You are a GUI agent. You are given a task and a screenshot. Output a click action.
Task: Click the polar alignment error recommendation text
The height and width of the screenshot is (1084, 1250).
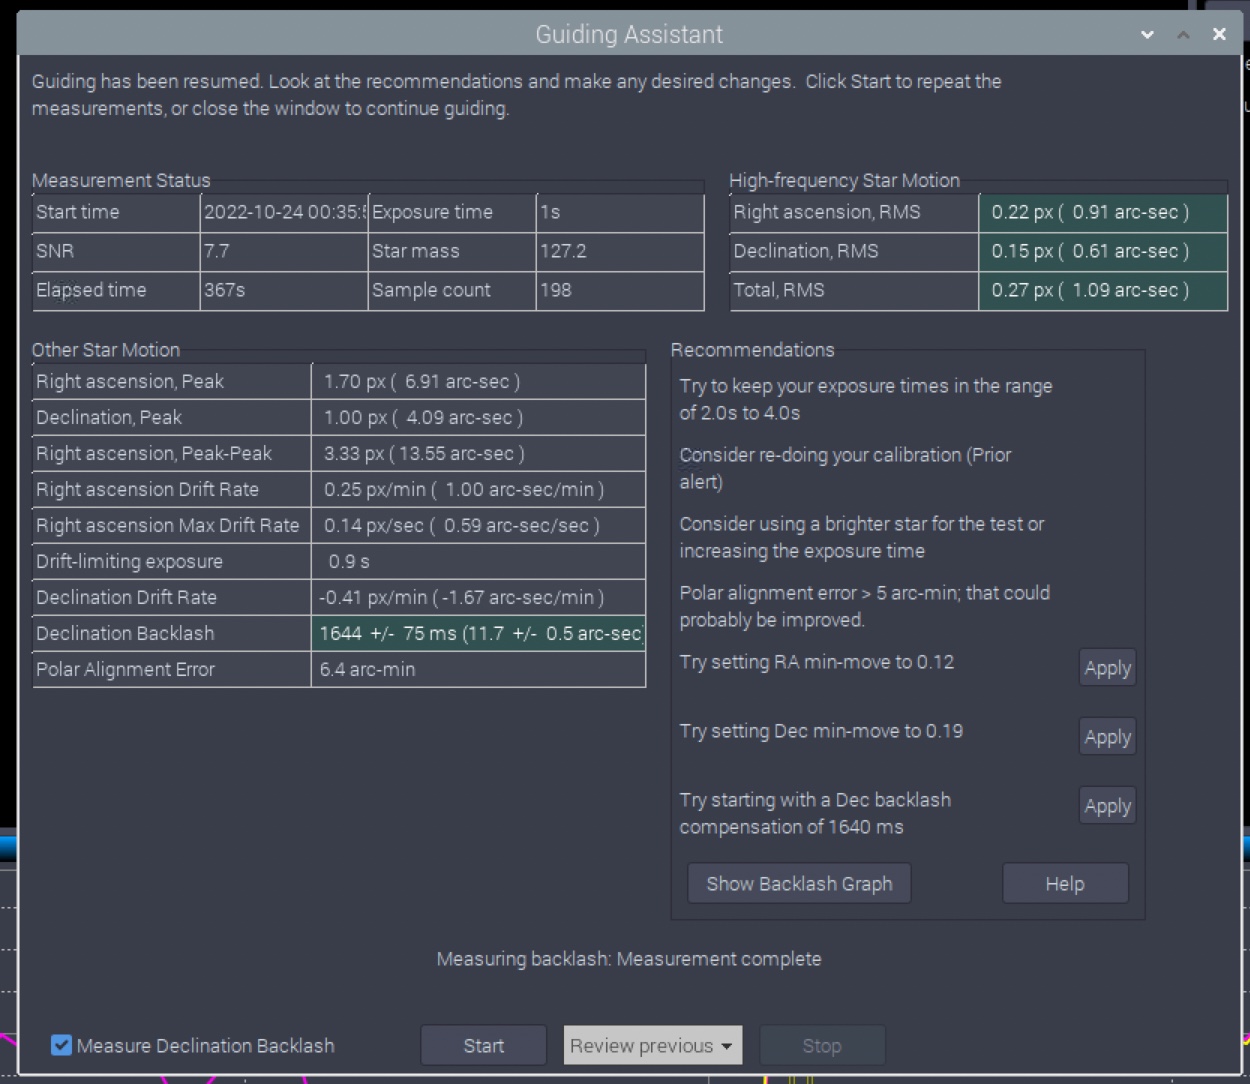coord(865,606)
